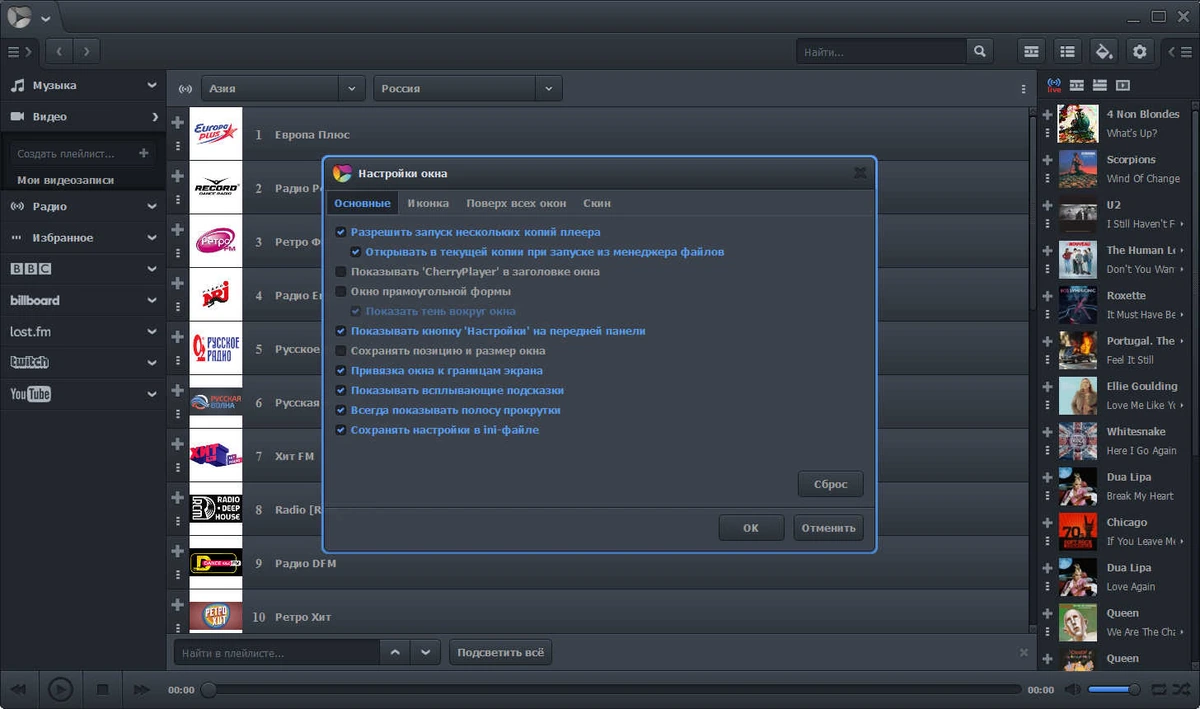
Task: Close the playlist search bar
Action: pos(1023,652)
